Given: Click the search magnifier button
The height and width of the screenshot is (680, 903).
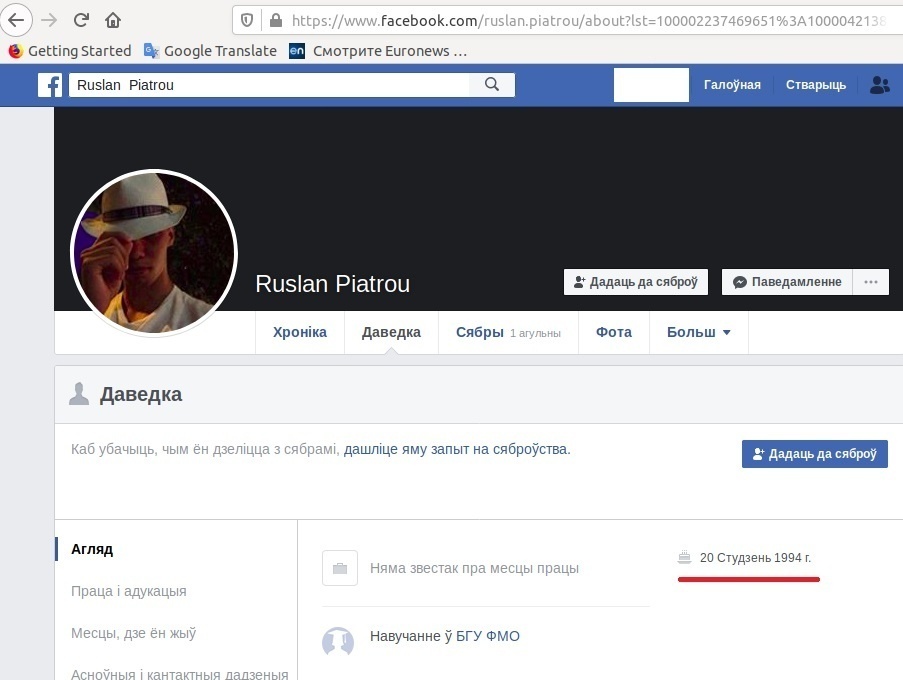Looking at the screenshot, I should click(x=491, y=85).
